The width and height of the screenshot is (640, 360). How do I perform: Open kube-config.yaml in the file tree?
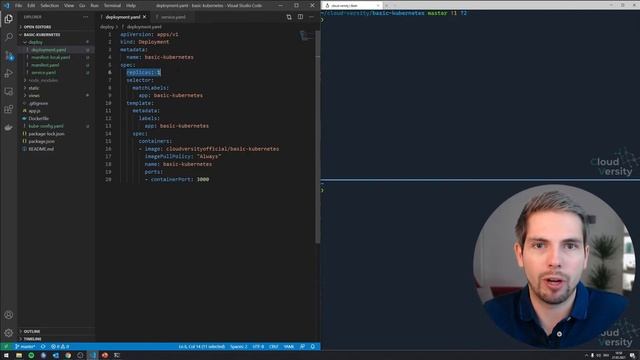46,126
